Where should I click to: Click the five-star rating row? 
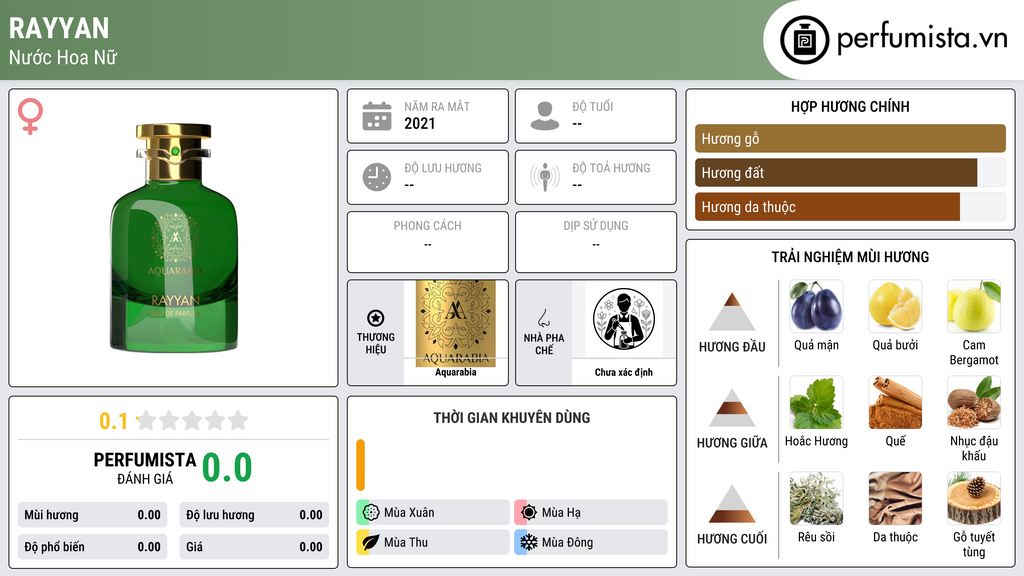coord(193,420)
